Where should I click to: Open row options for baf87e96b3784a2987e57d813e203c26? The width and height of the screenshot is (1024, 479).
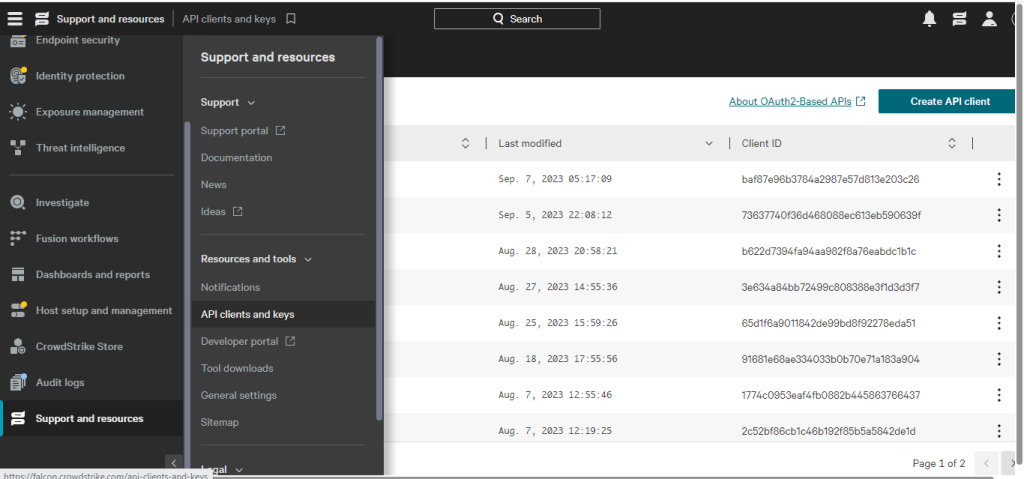click(x=999, y=179)
